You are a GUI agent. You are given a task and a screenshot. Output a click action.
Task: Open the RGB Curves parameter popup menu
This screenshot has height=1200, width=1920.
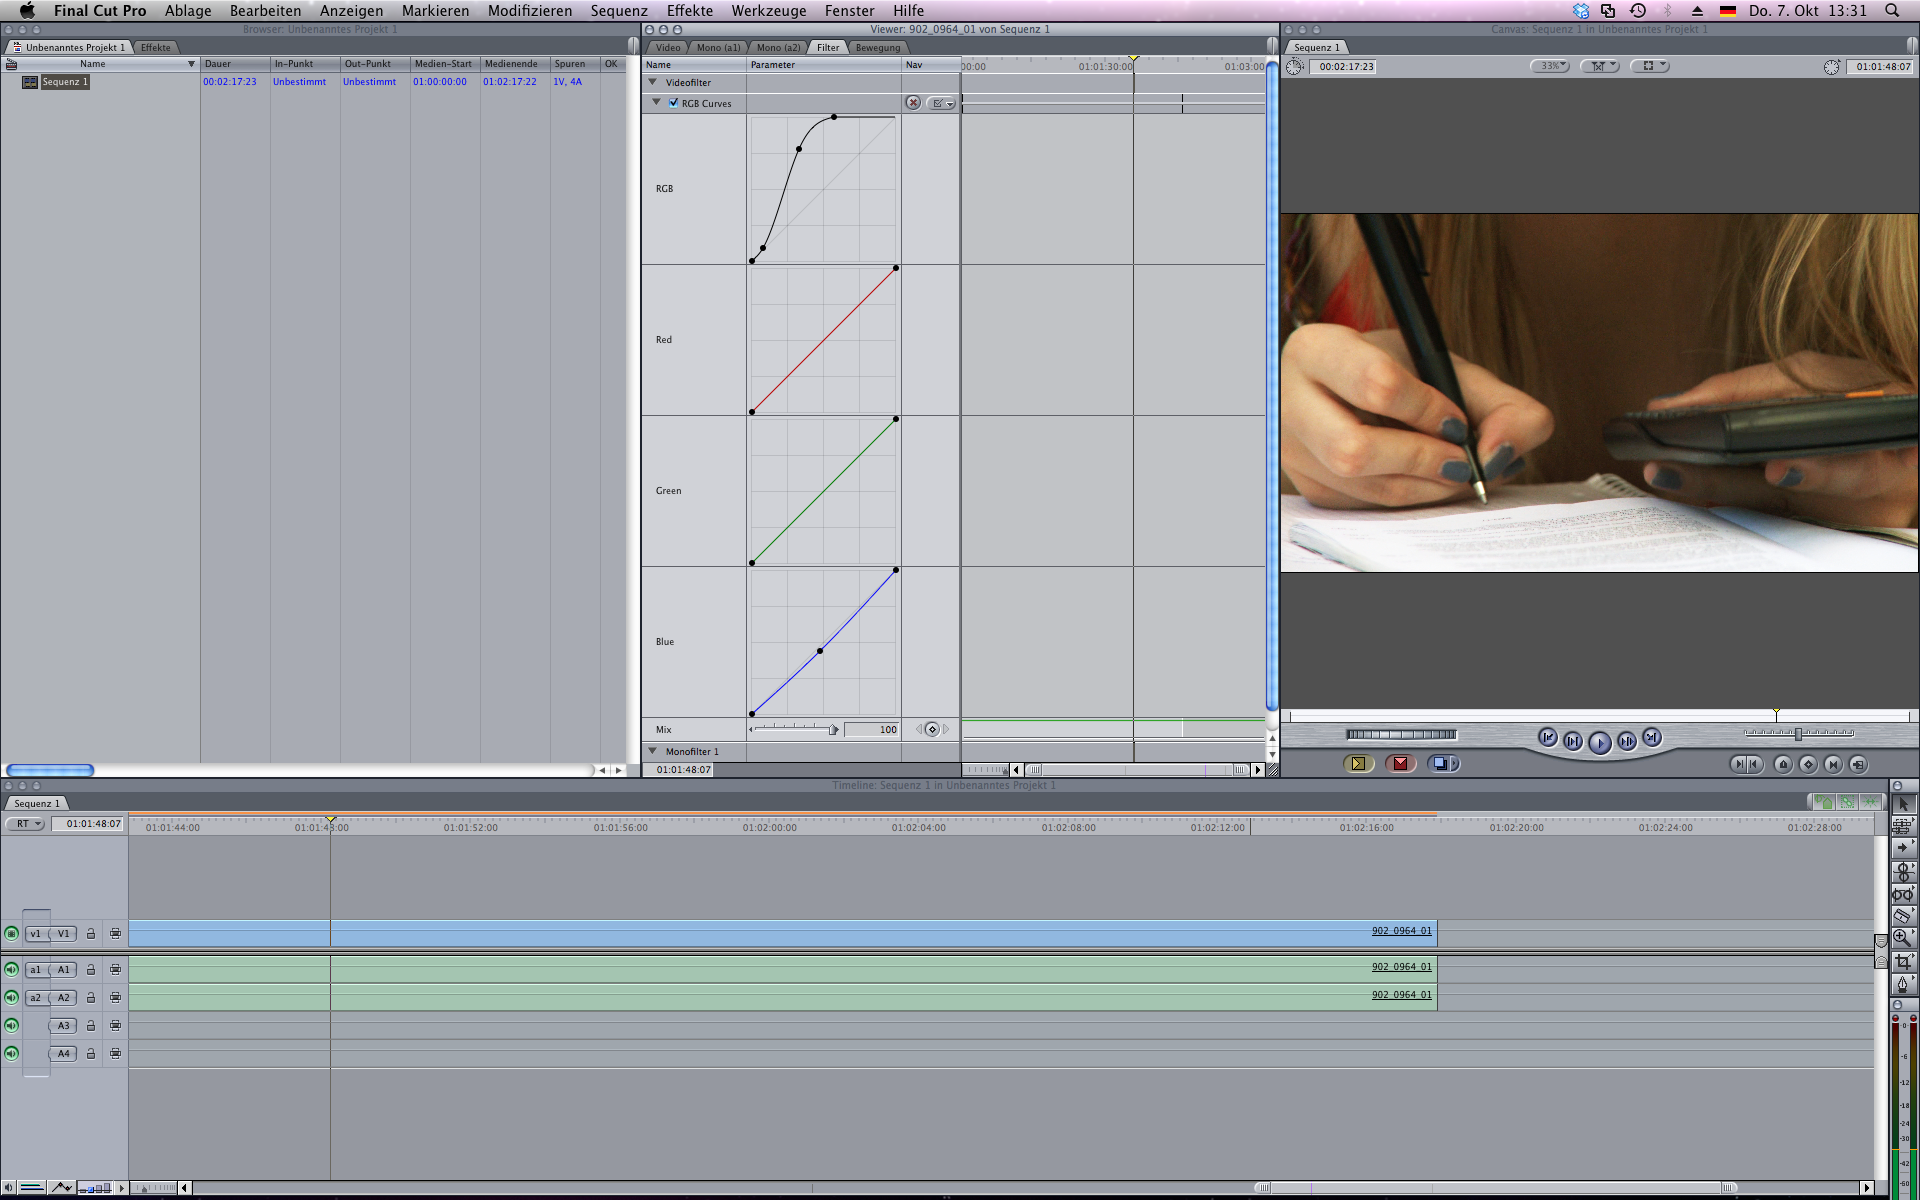(x=941, y=103)
